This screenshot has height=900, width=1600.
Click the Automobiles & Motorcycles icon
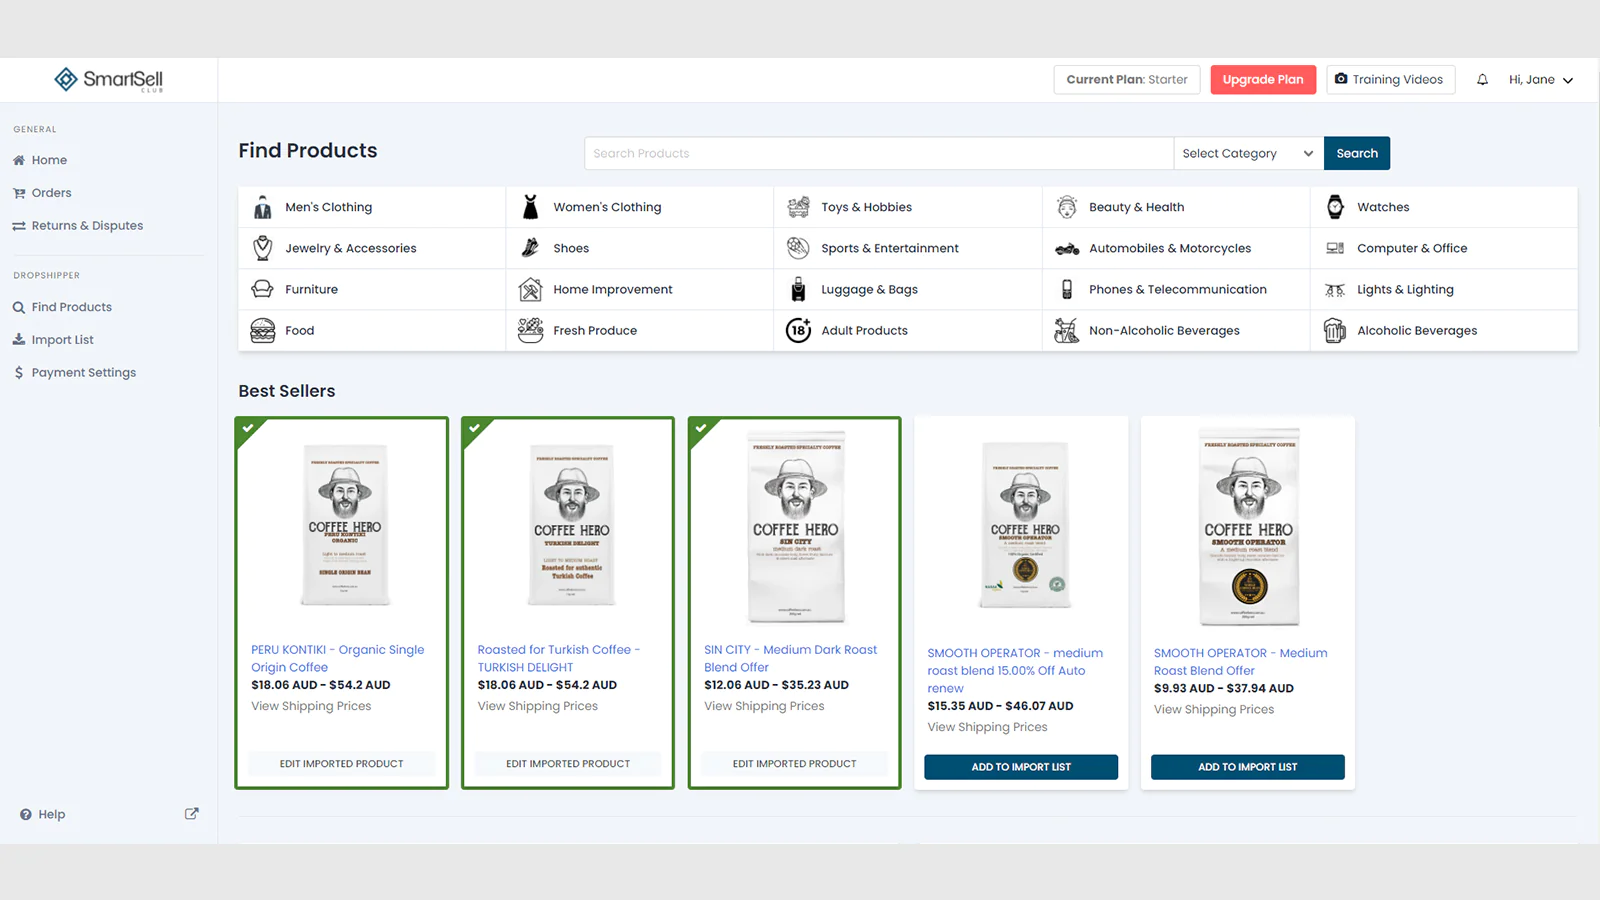(1067, 248)
